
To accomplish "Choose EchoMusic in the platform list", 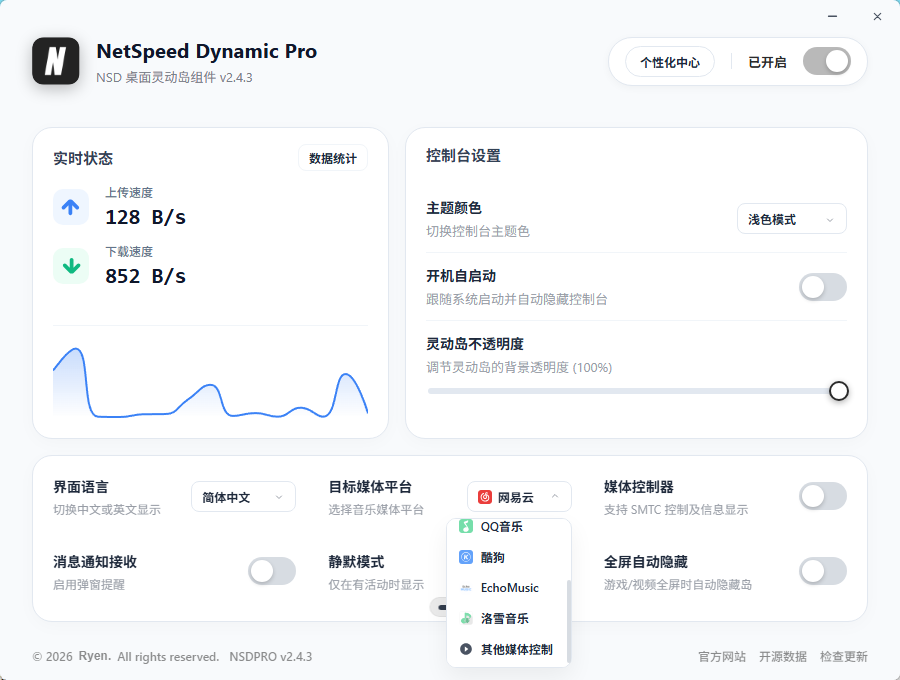I will (507, 588).
